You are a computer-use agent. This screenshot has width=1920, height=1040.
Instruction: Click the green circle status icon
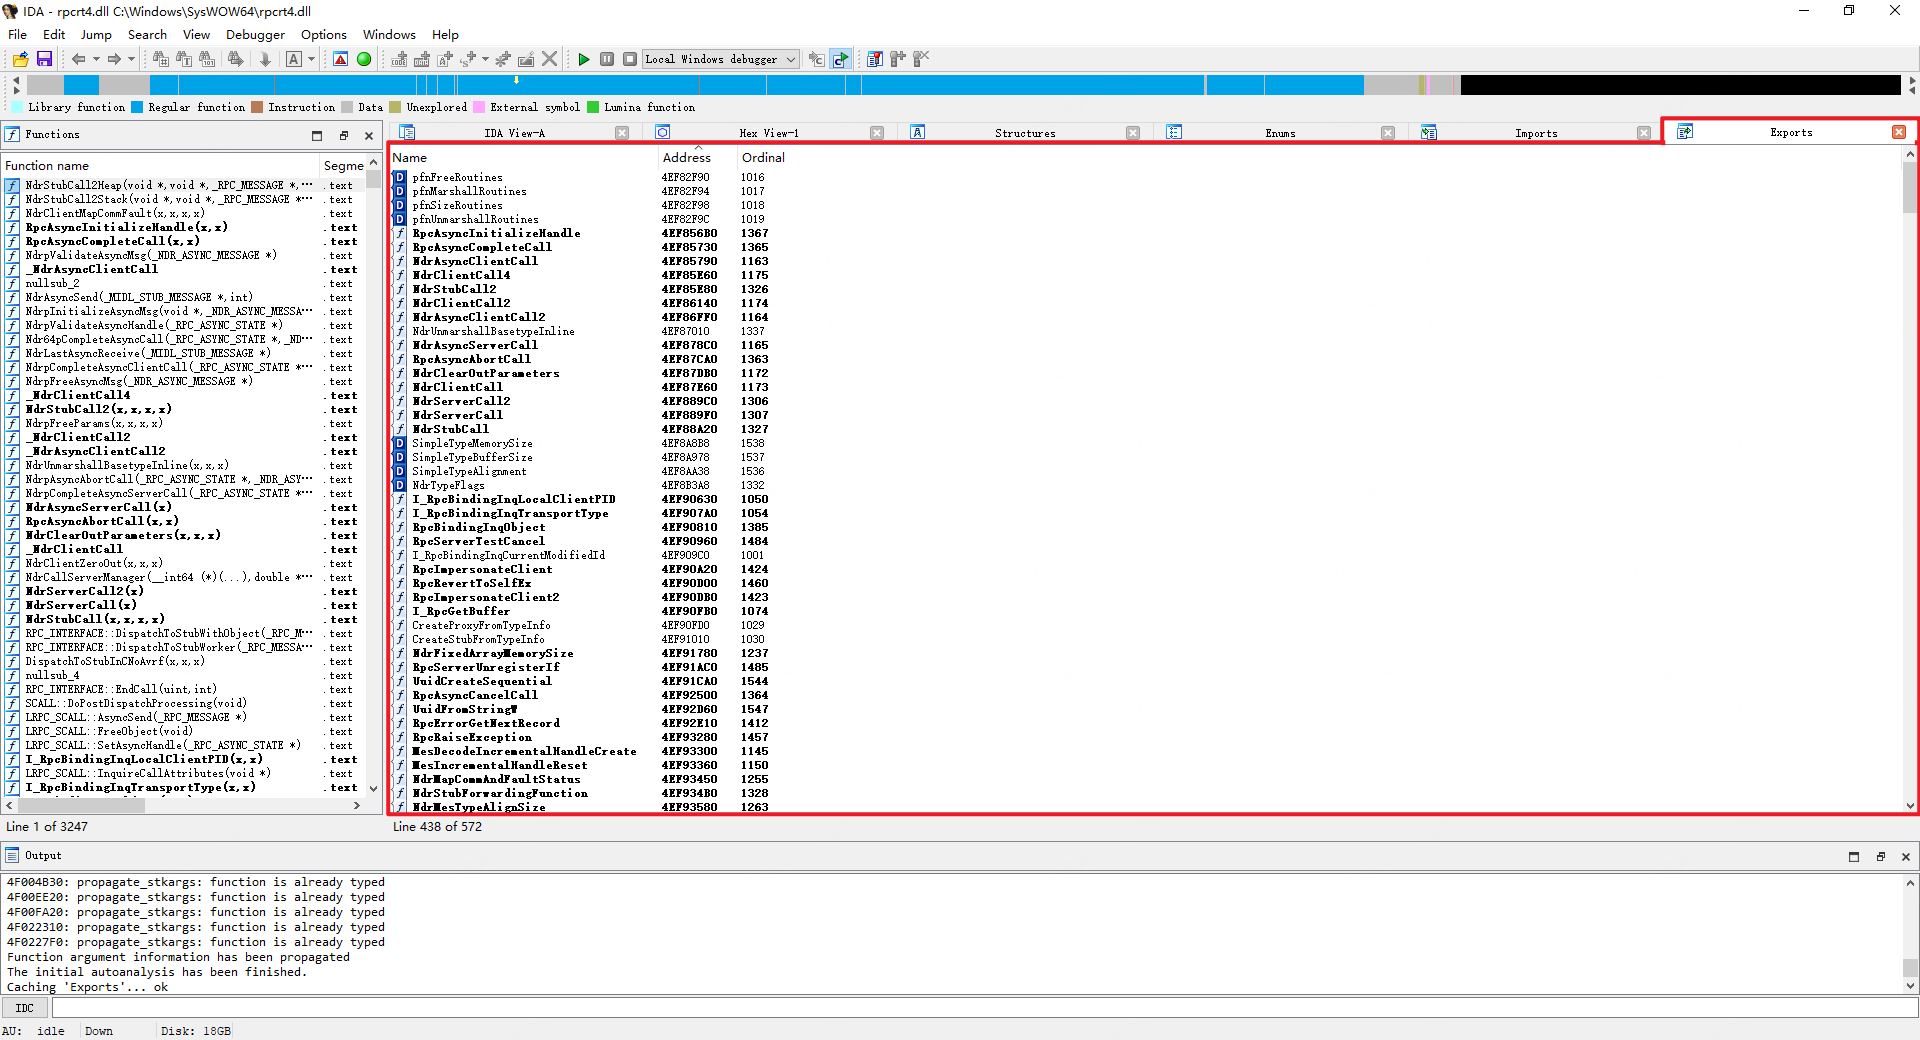click(x=364, y=60)
